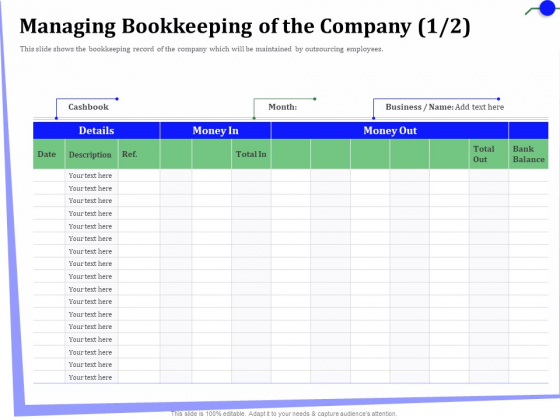This screenshot has height=420, width=560.
Task: Click the blue circle decoration at top right corner
Action: click(x=548, y=8)
